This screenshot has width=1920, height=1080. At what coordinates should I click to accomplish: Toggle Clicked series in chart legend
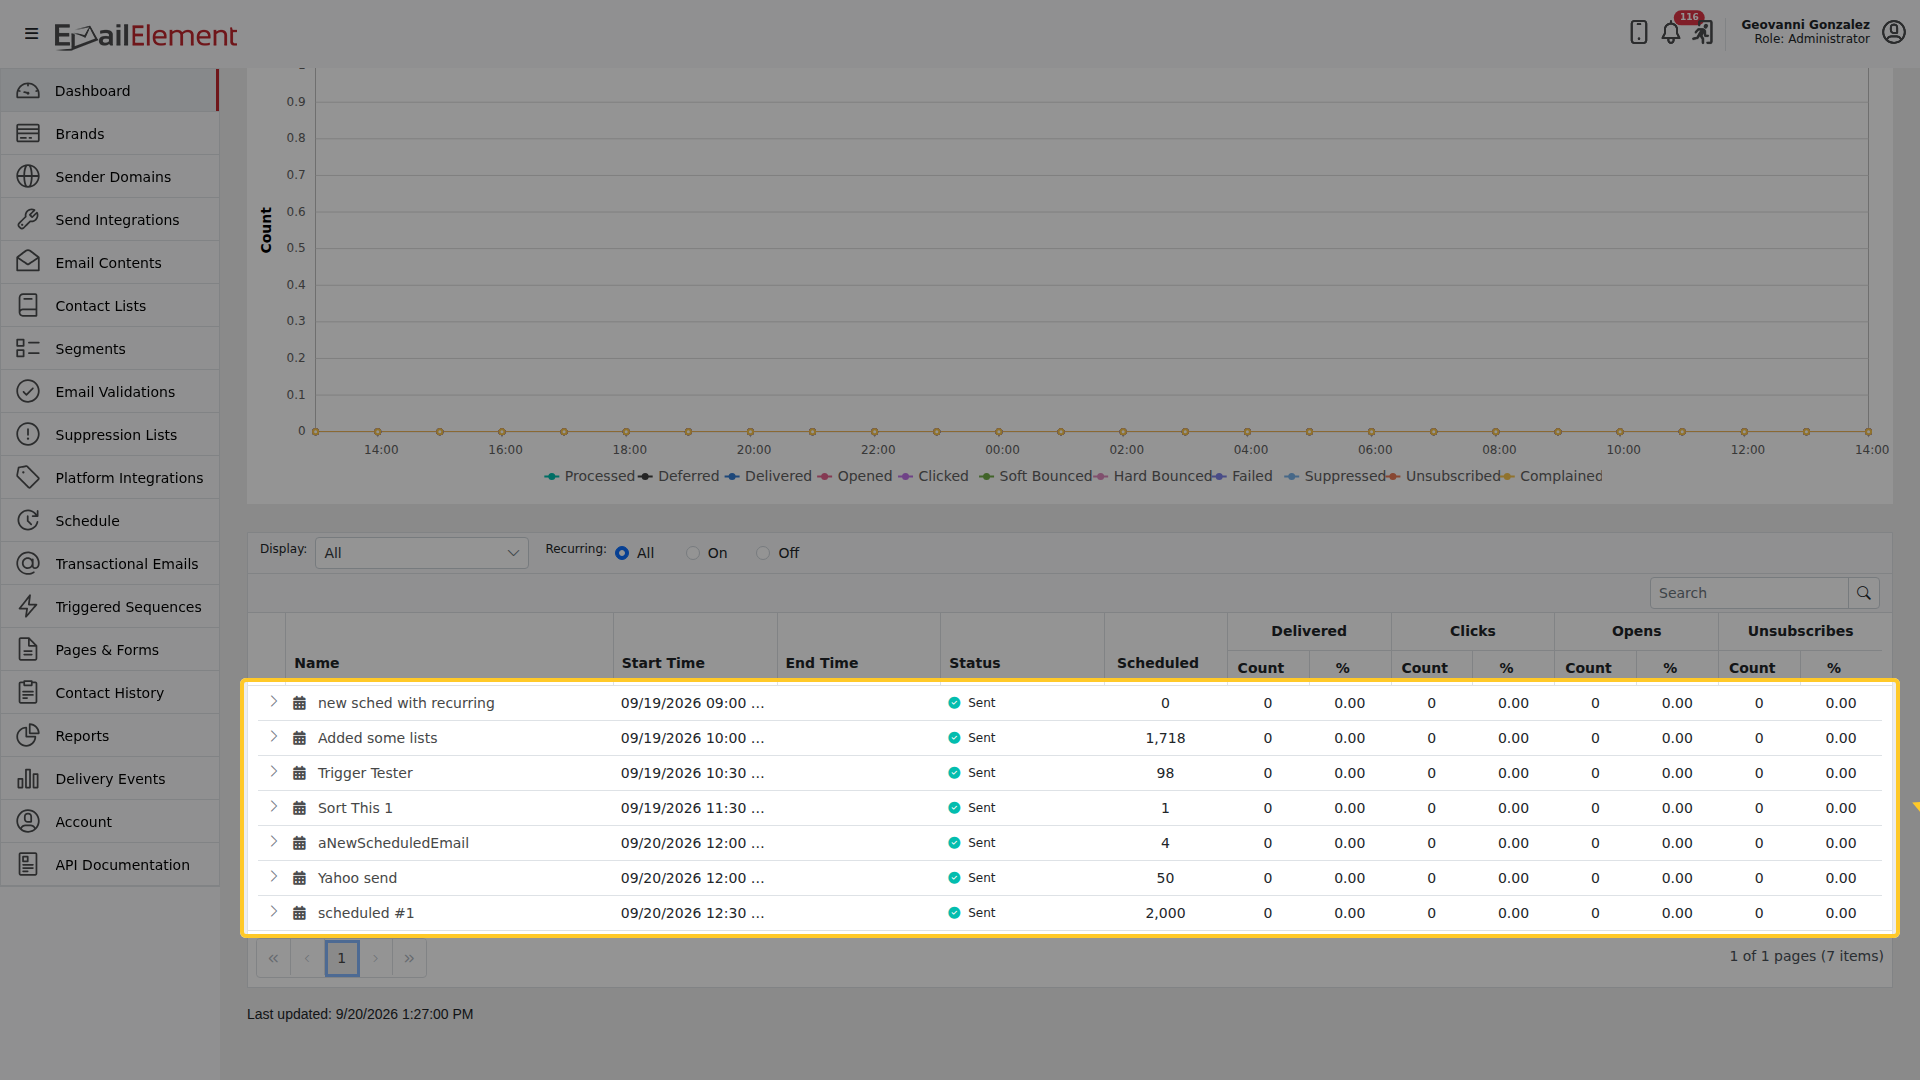tap(933, 476)
